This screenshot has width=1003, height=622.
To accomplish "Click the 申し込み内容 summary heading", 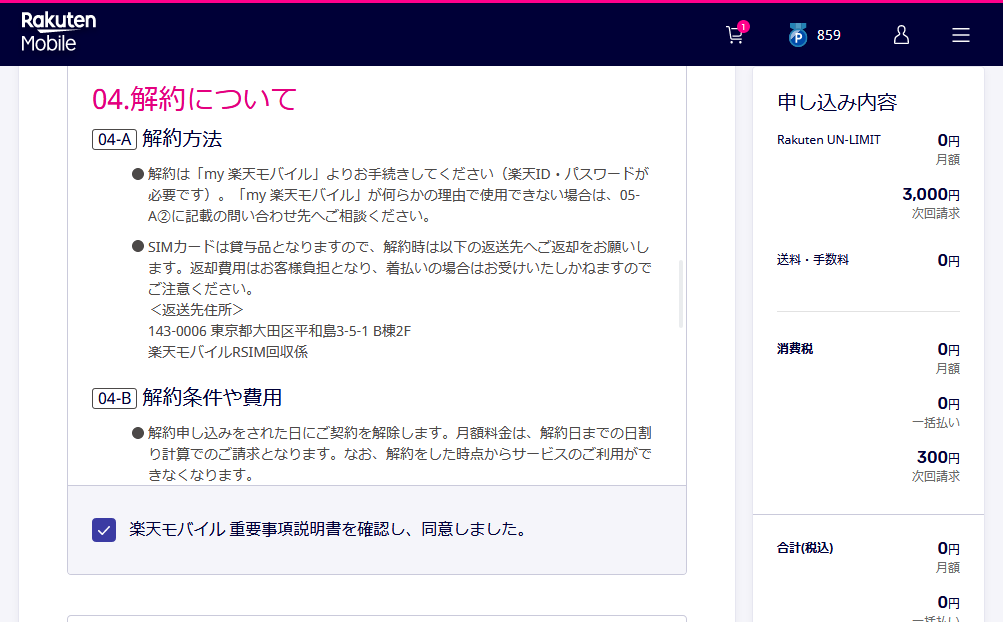I will coord(837,102).
